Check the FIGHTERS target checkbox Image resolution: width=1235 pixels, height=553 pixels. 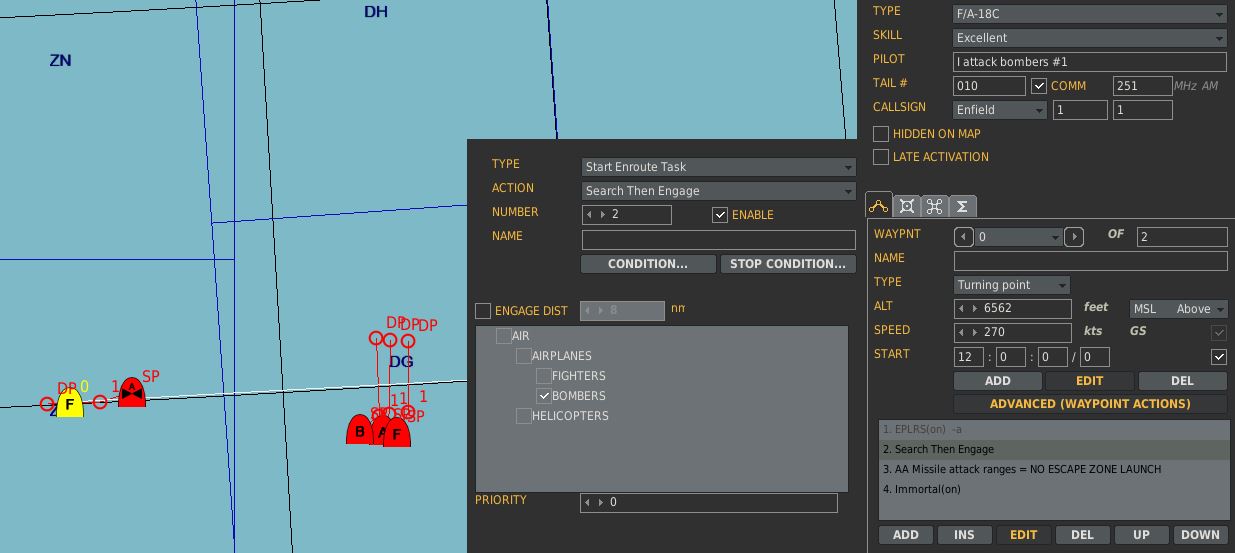click(x=544, y=376)
